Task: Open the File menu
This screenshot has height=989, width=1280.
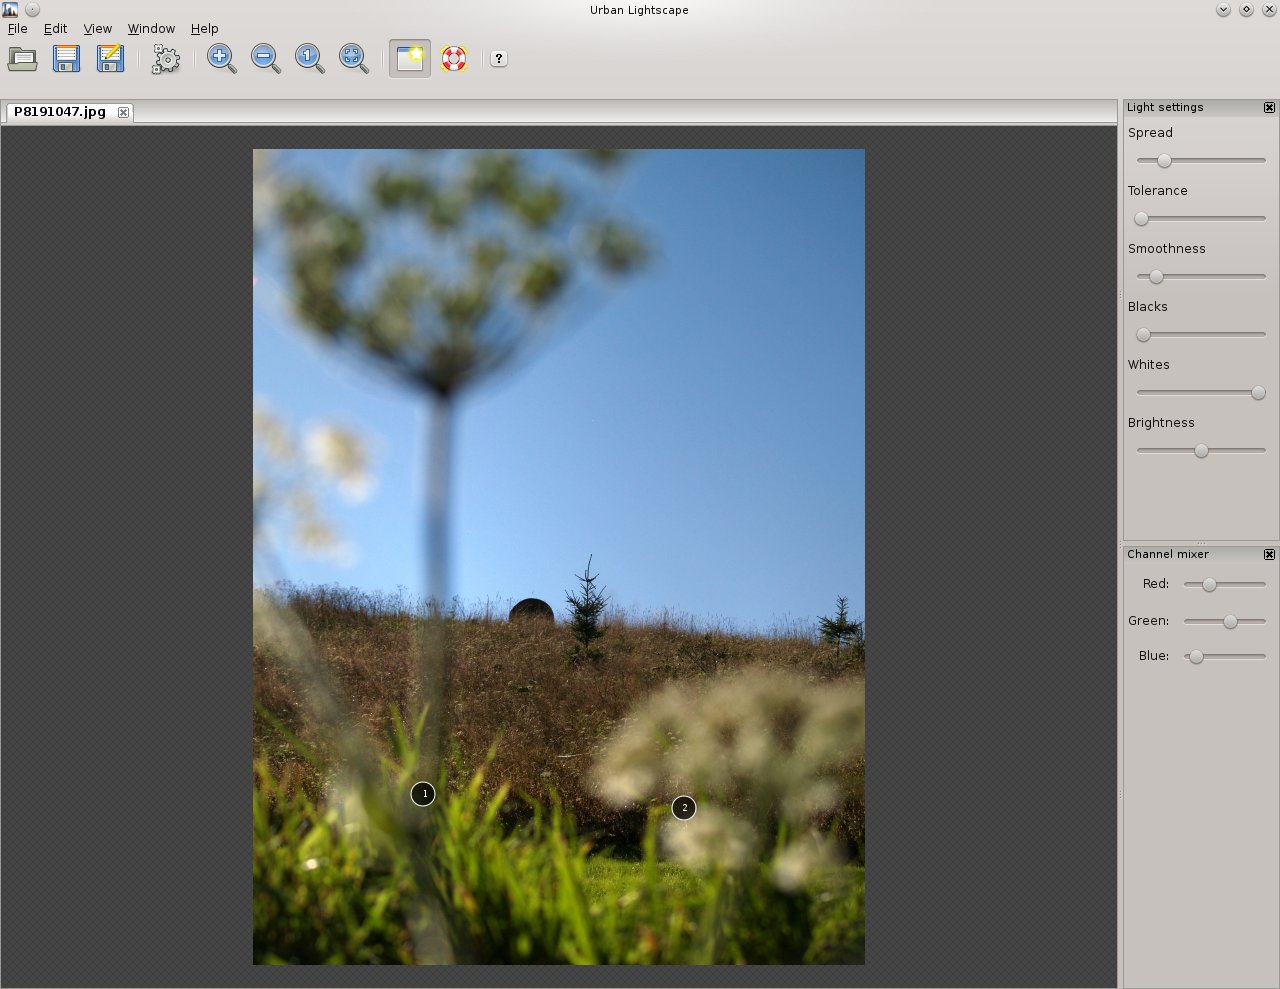Action: point(18,29)
